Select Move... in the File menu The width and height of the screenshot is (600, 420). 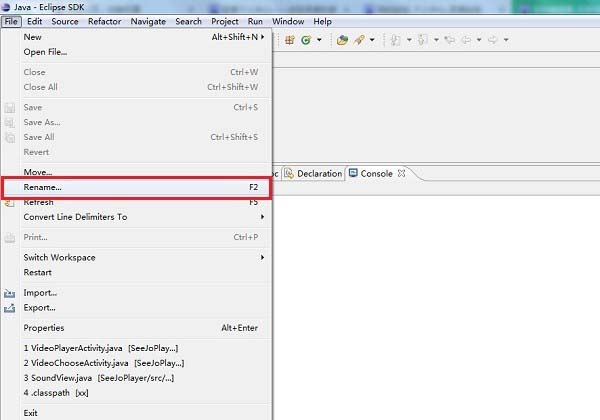click(137, 172)
